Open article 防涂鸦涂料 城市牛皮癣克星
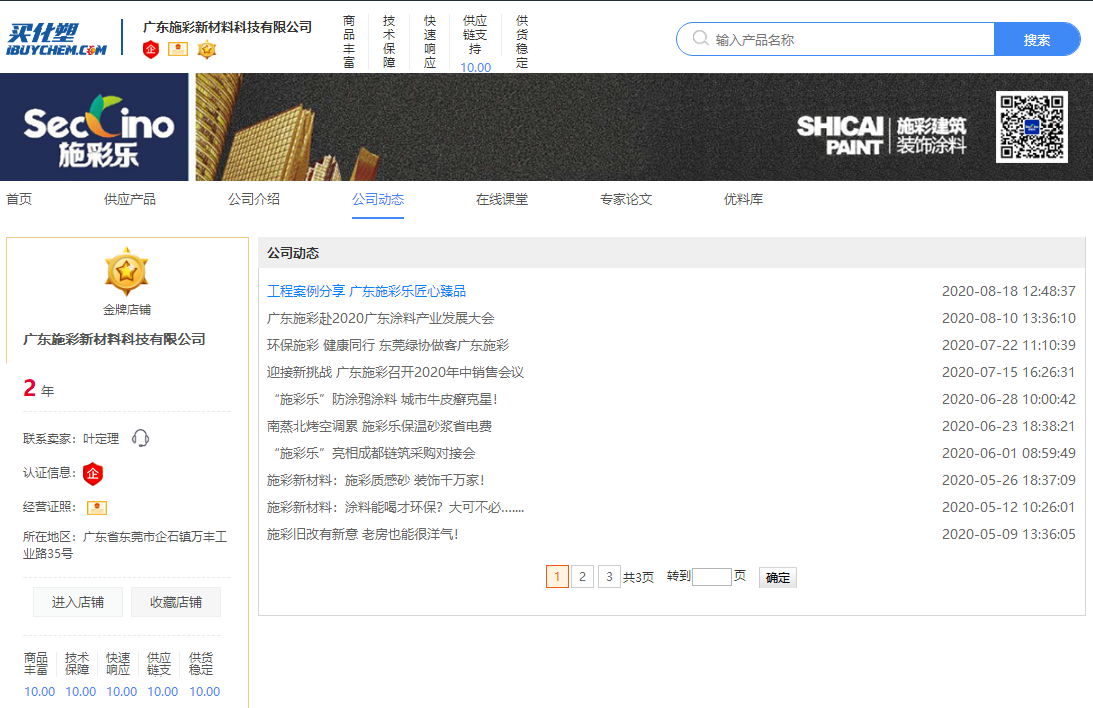The width and height of the screenshot is (1093, 708). coord(383,399)
